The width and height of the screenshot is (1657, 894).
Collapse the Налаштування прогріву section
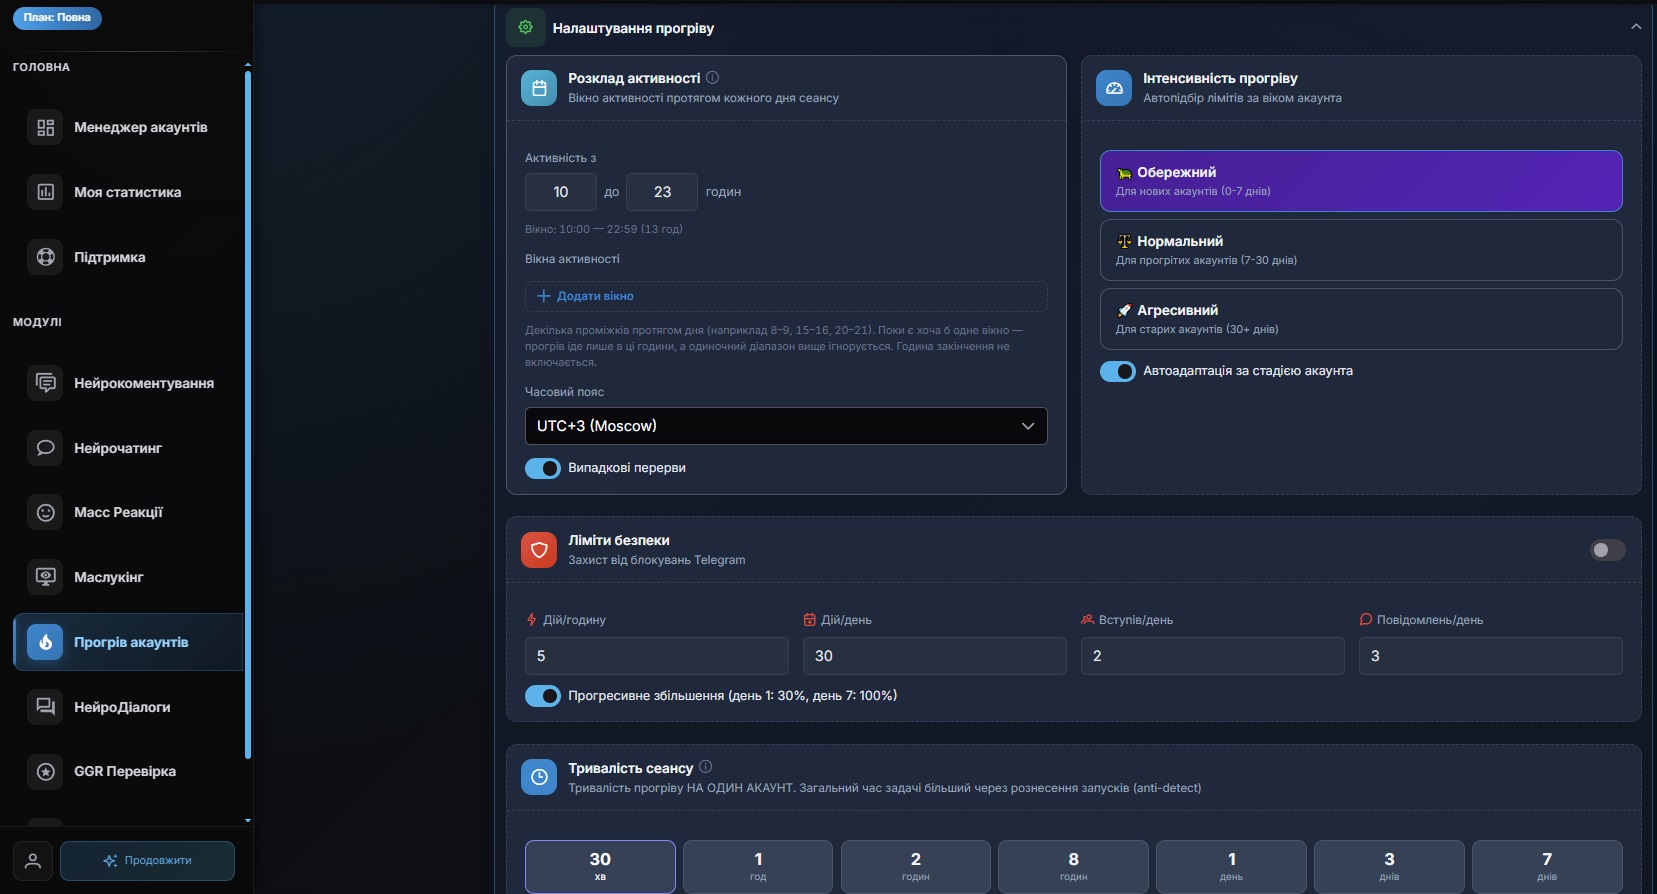point(1636,27)
